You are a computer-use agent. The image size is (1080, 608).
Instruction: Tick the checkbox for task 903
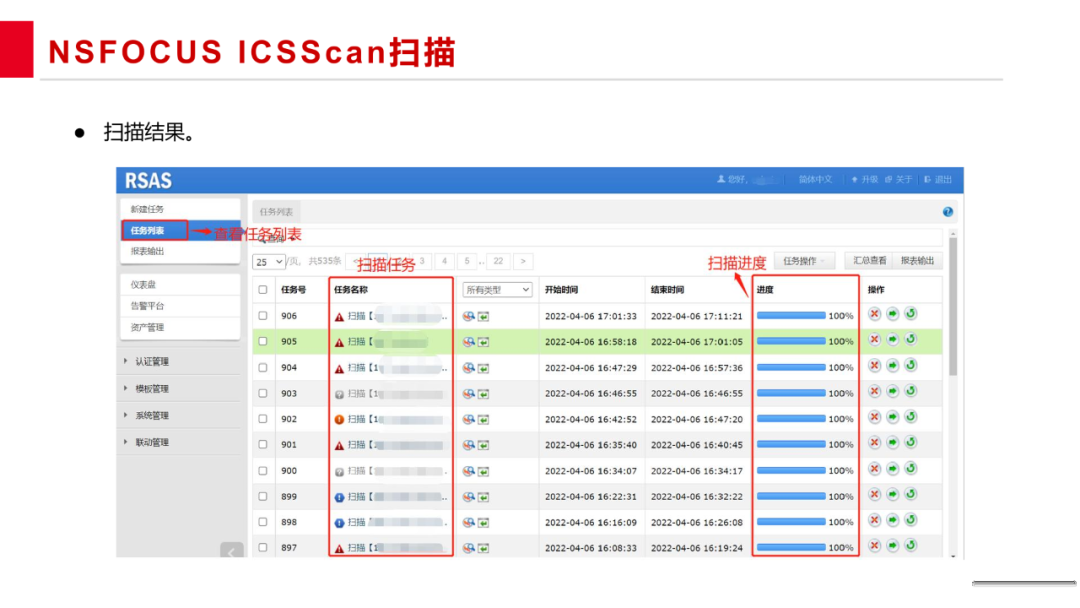262,393
